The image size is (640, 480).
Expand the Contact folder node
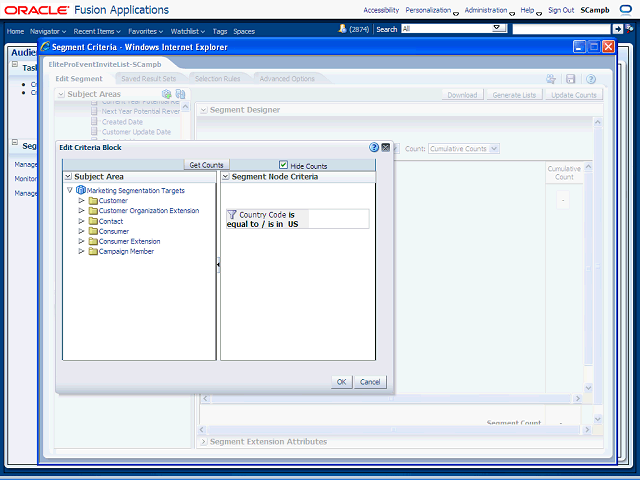click(x=81, y=221)
